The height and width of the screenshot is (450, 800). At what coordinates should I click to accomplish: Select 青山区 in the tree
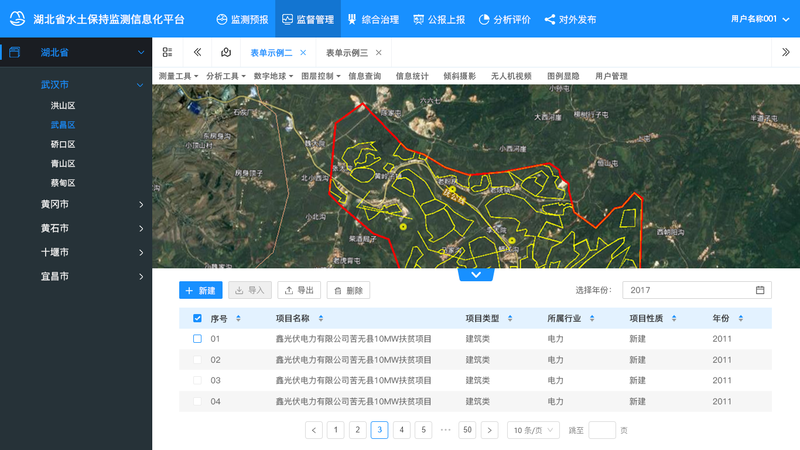(63, 164)
